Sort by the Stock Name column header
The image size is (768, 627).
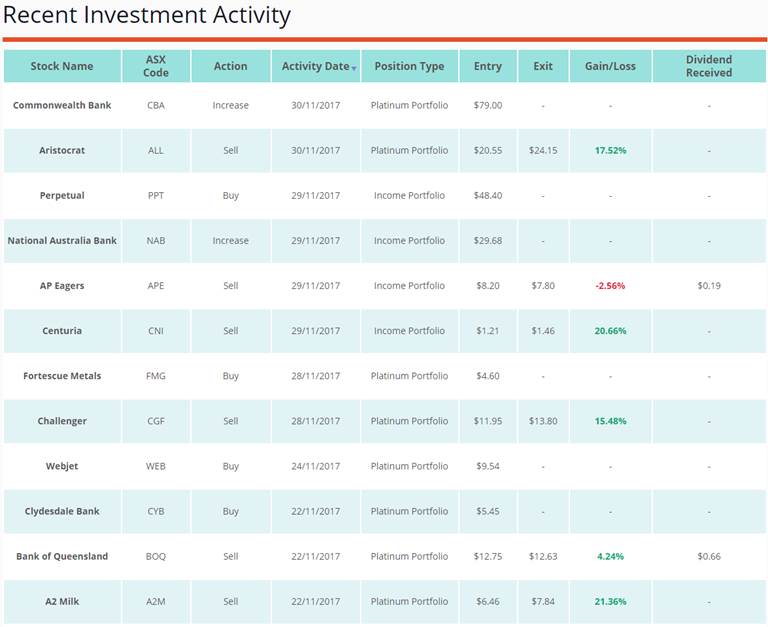point(62,66)
